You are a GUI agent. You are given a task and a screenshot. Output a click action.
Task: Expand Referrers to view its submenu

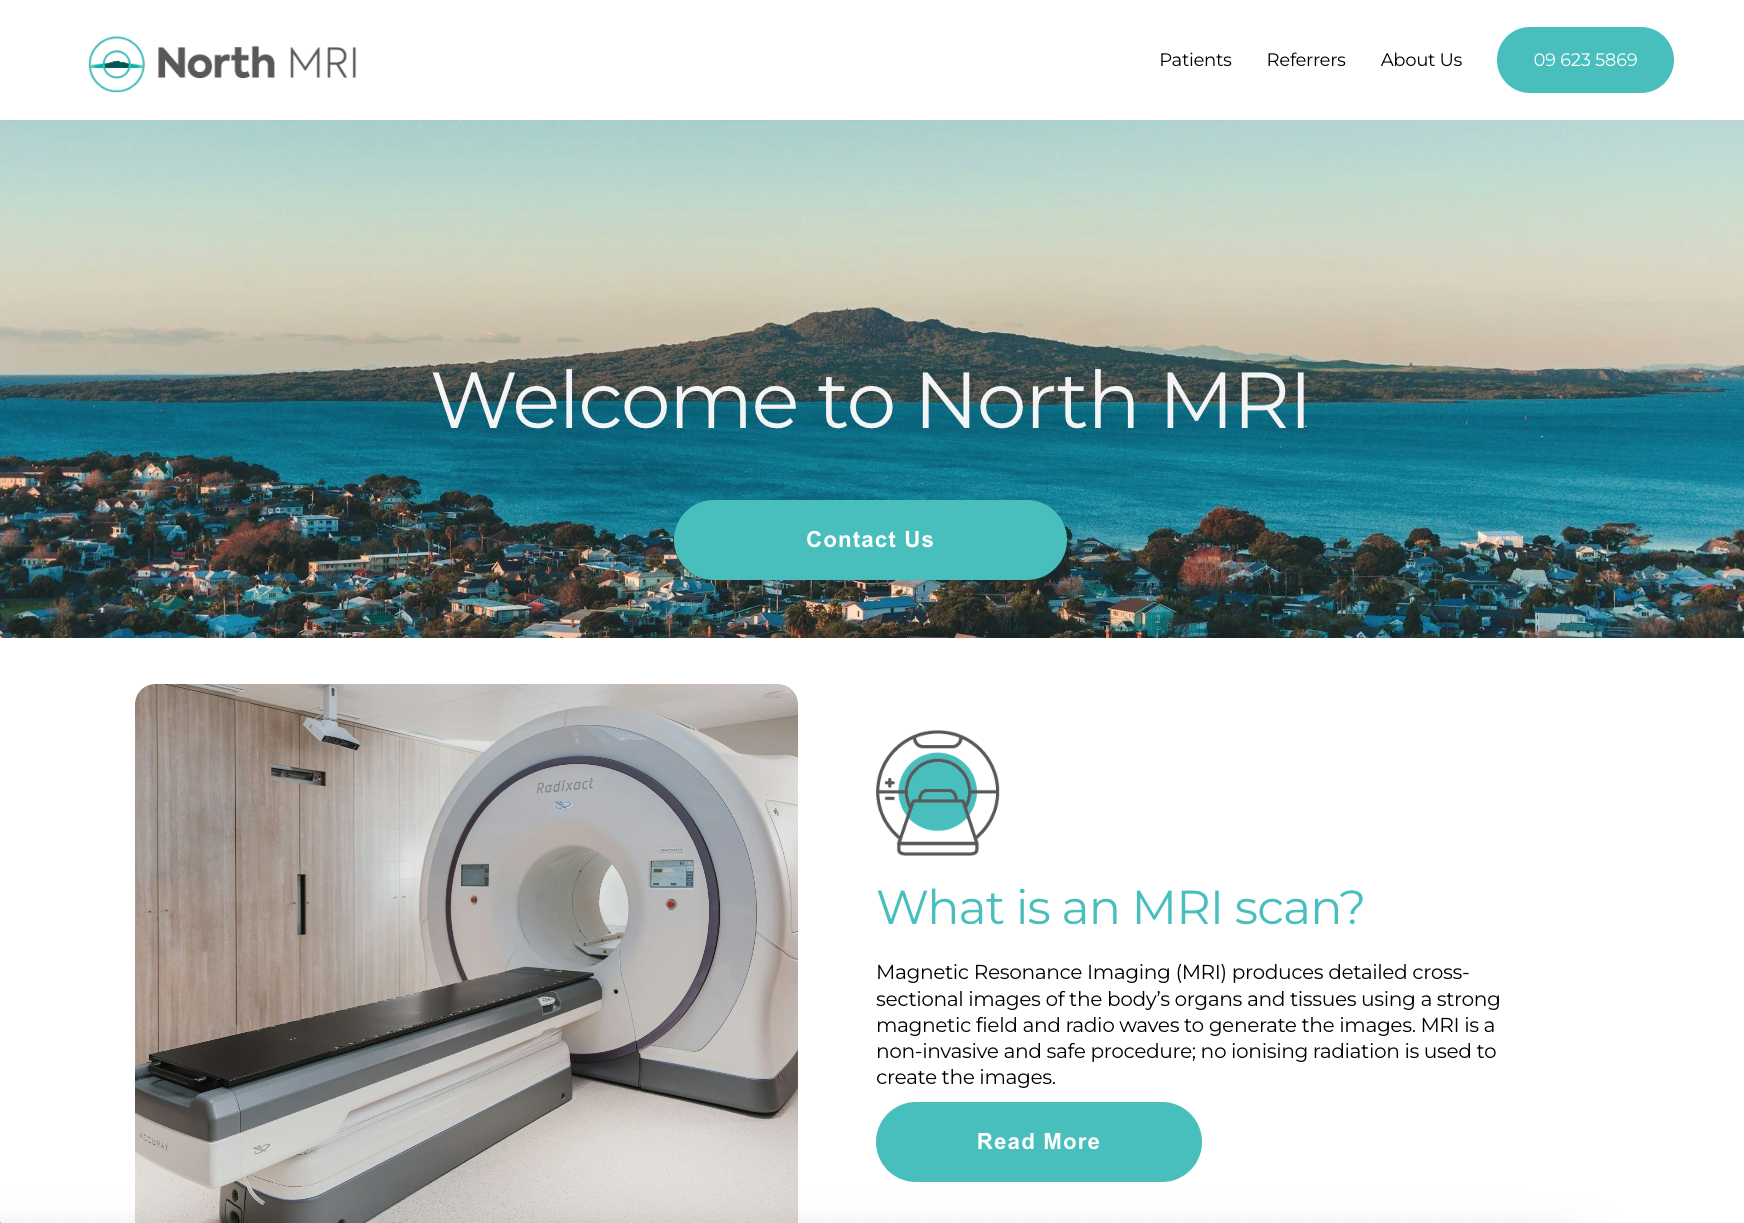1306,60
